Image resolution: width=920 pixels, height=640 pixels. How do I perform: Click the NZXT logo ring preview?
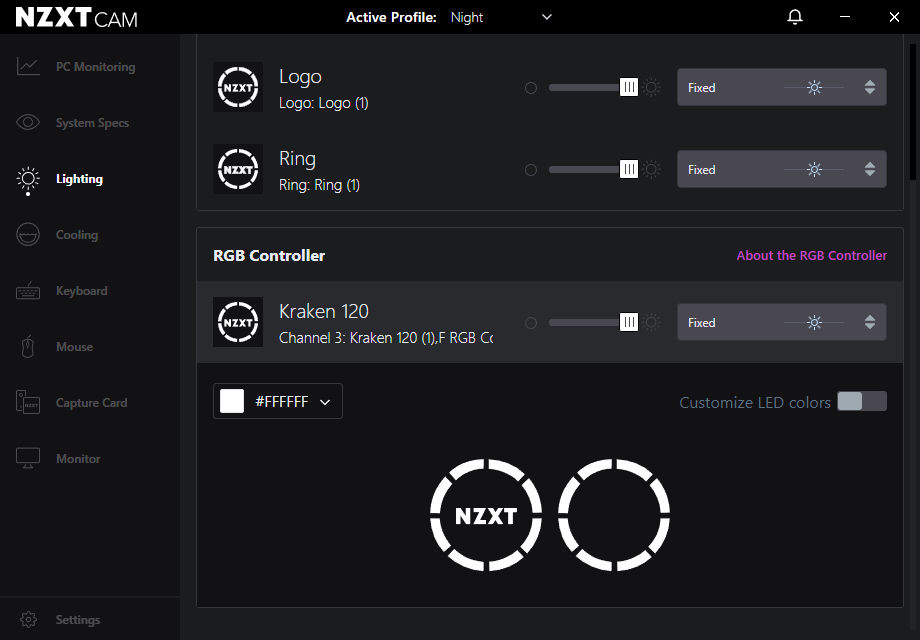[486, 515]
